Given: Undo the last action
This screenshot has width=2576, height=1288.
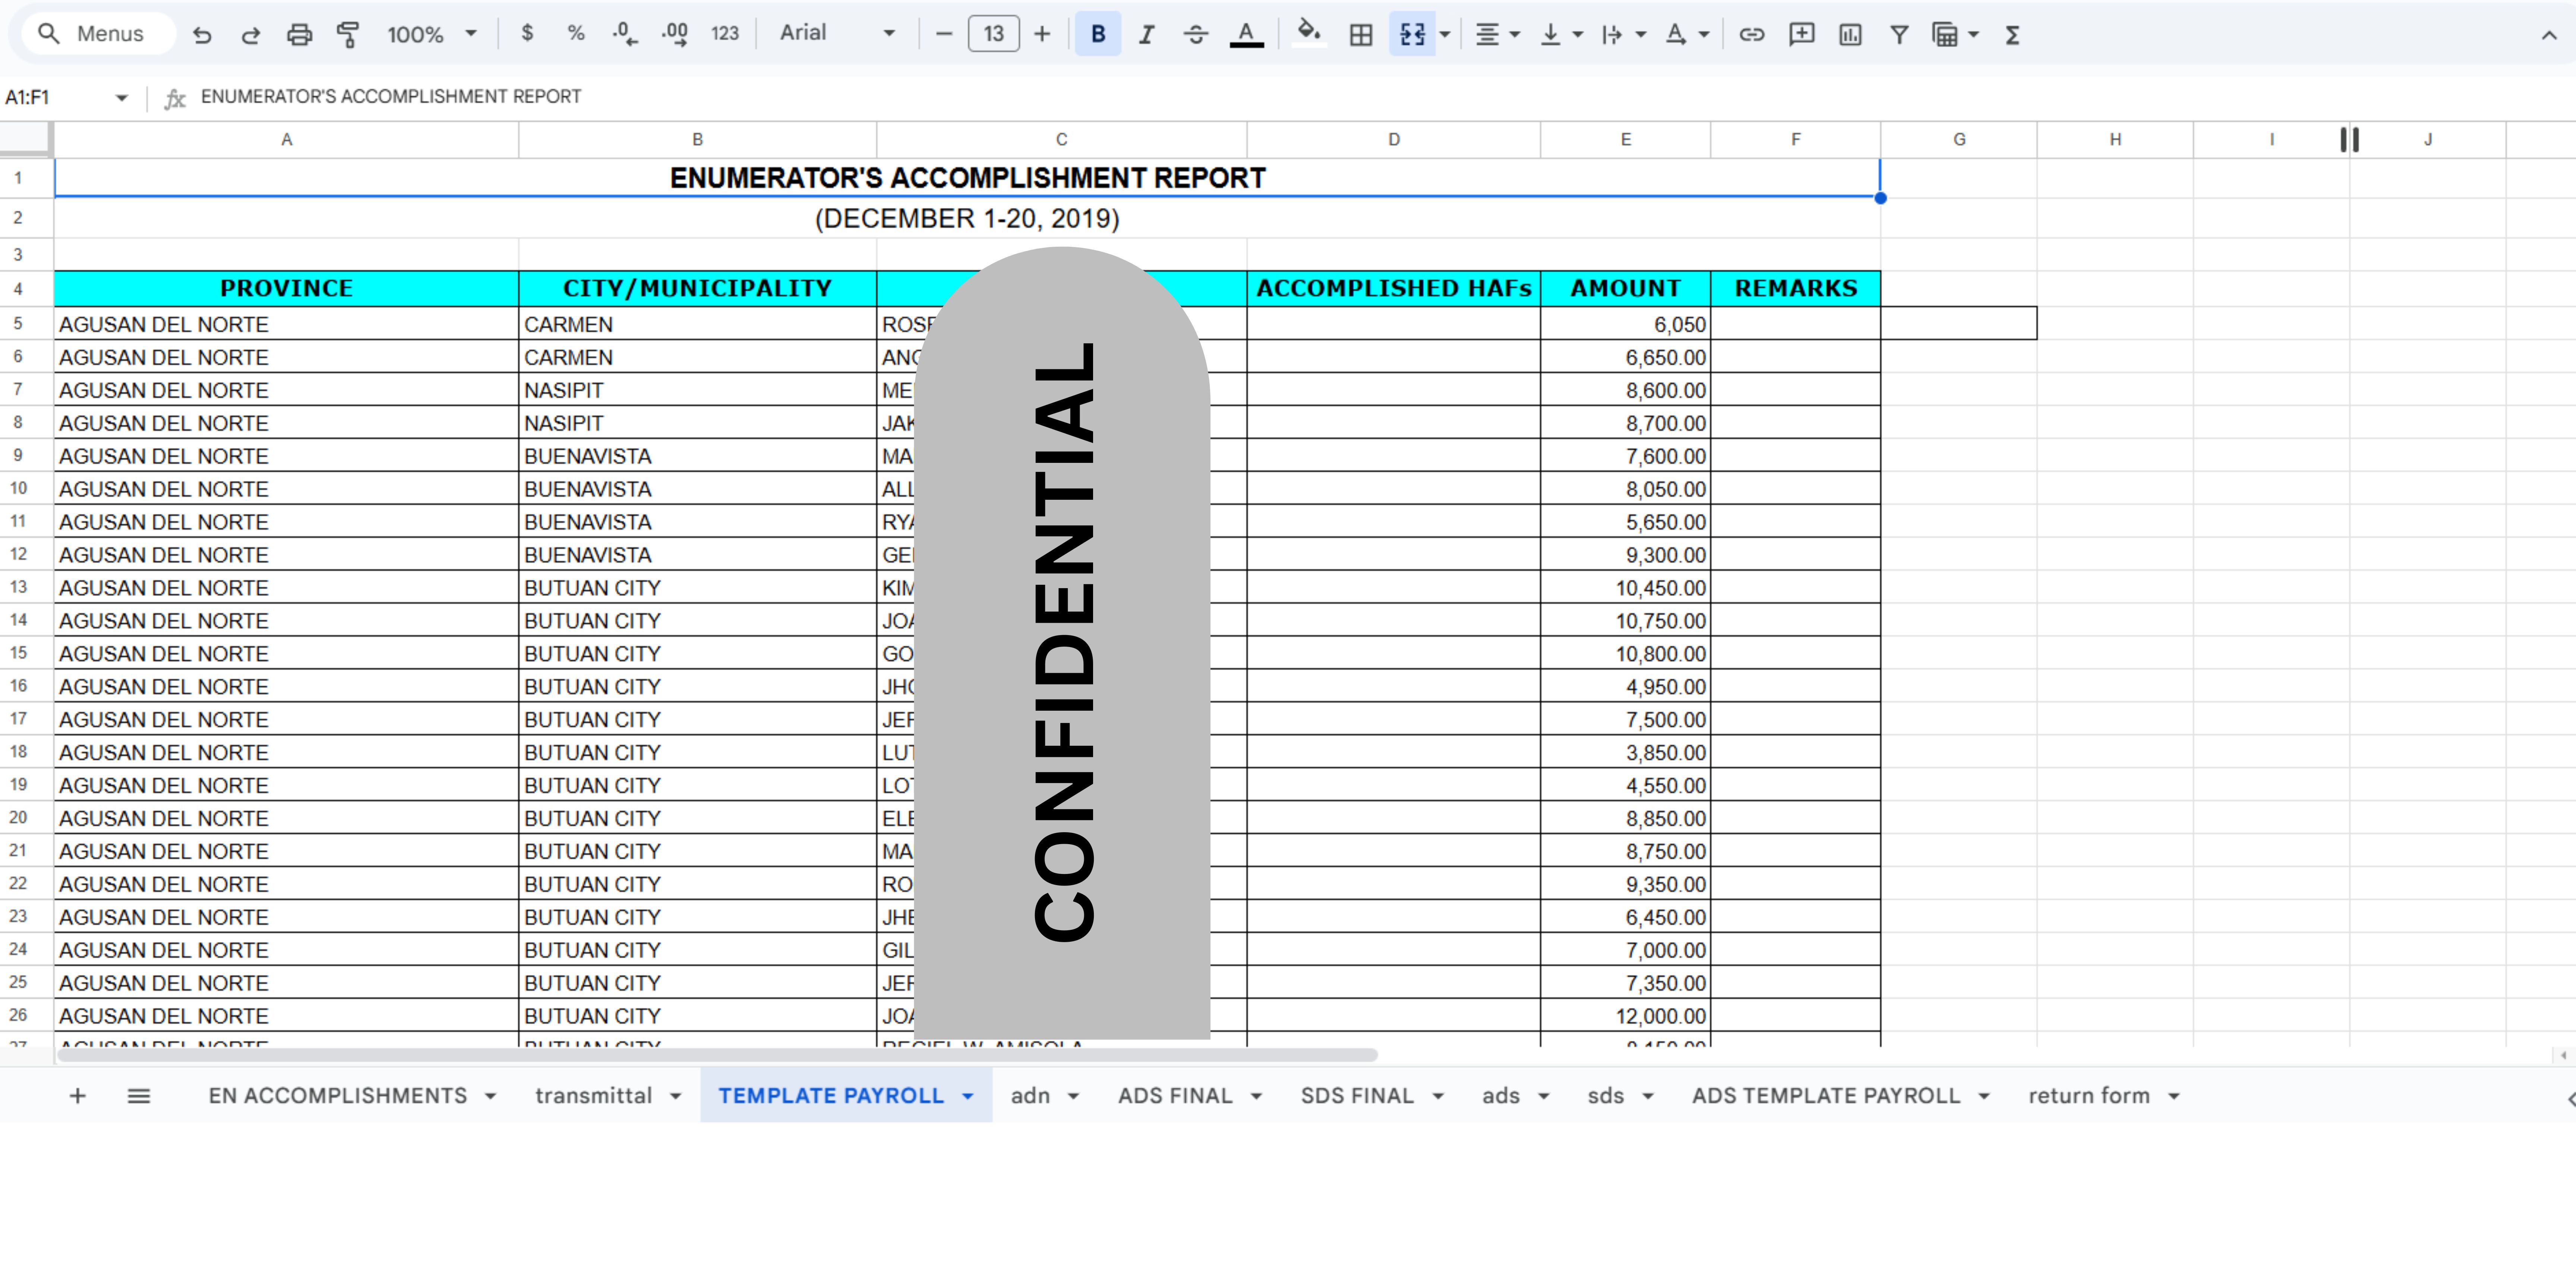Looking at the screenshot, I should pos(202,35).
